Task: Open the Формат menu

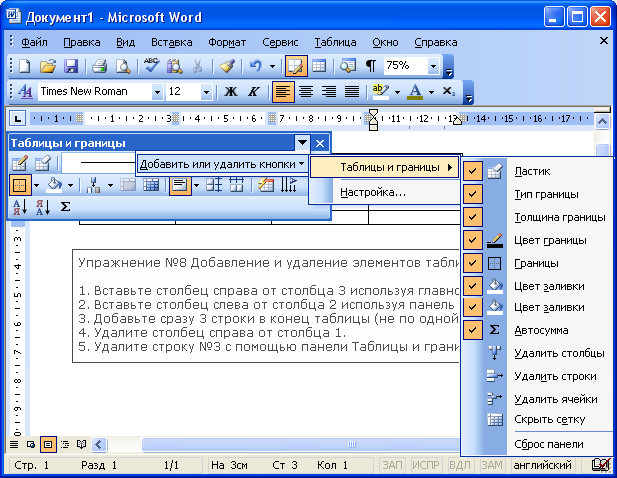Action: click(227, 42)
